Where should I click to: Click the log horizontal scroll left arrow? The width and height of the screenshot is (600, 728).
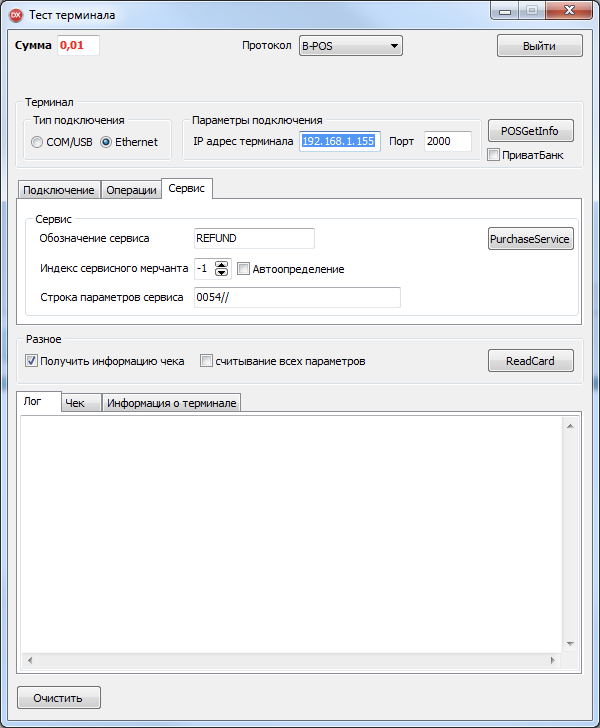(x=30, y=660)
